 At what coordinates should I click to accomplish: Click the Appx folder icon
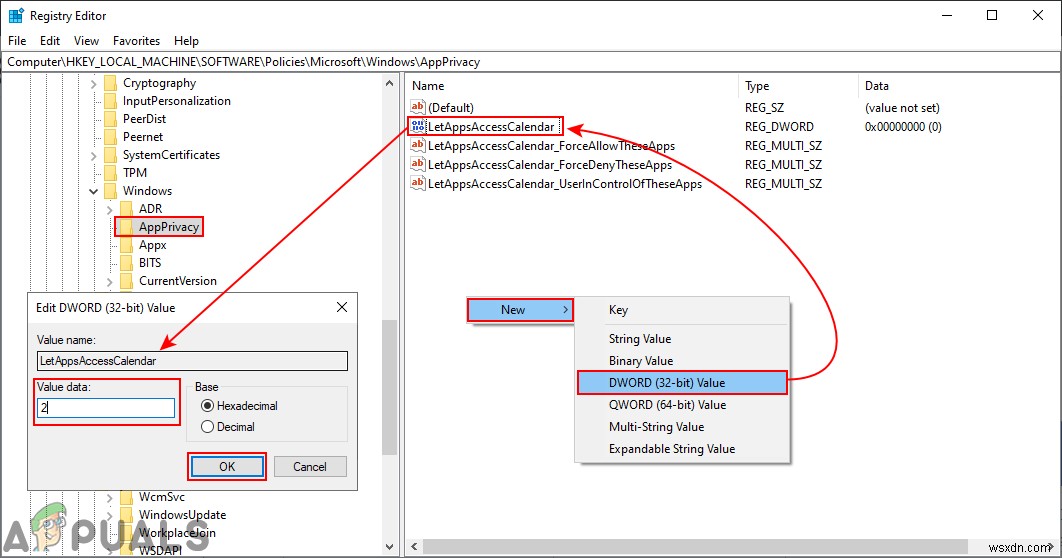[x=127, y=245]
